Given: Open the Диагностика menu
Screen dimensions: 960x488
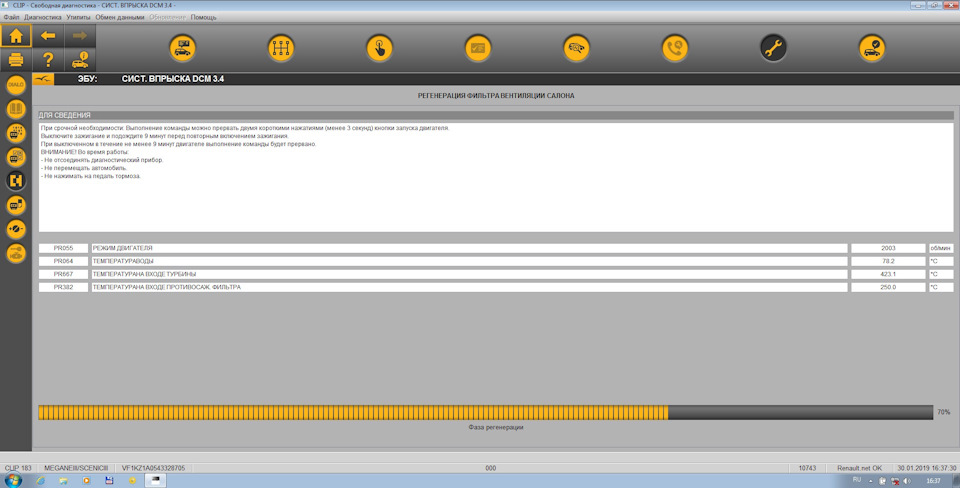Looking at the screenshot, I should (x=43, y=17).
